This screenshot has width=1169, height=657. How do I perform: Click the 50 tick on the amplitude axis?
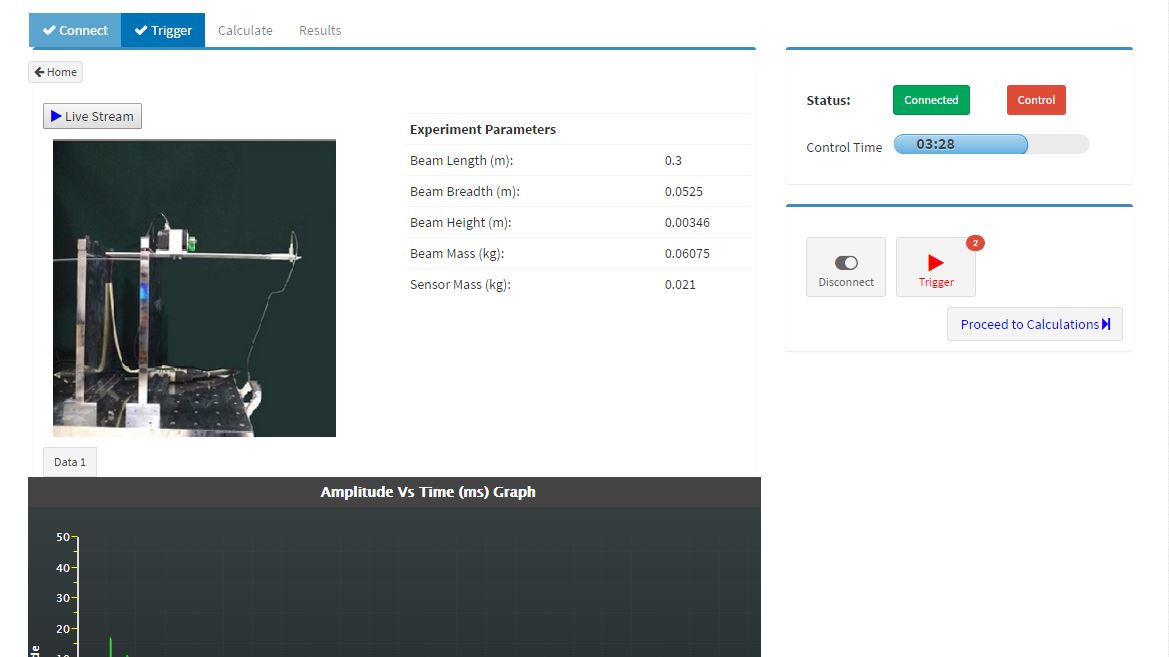tap(63, 537)
